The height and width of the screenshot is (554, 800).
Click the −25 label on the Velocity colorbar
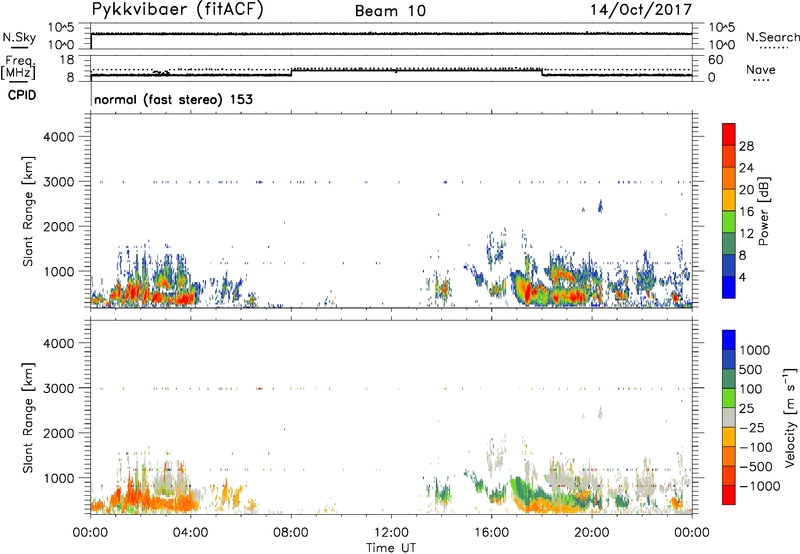tap(752, 427)
